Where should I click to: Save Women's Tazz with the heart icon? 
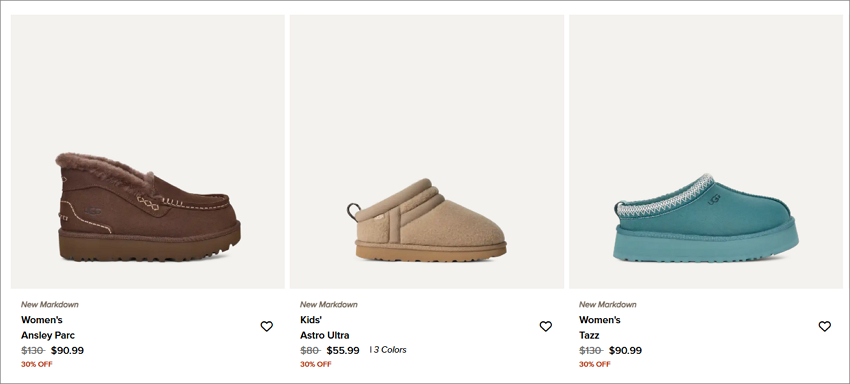(x=824, y=327)
